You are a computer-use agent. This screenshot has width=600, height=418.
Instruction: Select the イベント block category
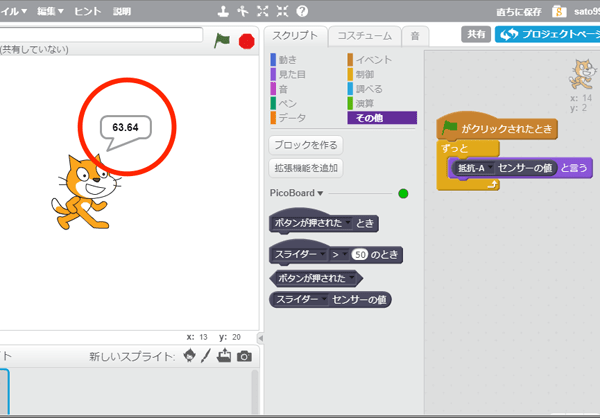pos(370,60)
